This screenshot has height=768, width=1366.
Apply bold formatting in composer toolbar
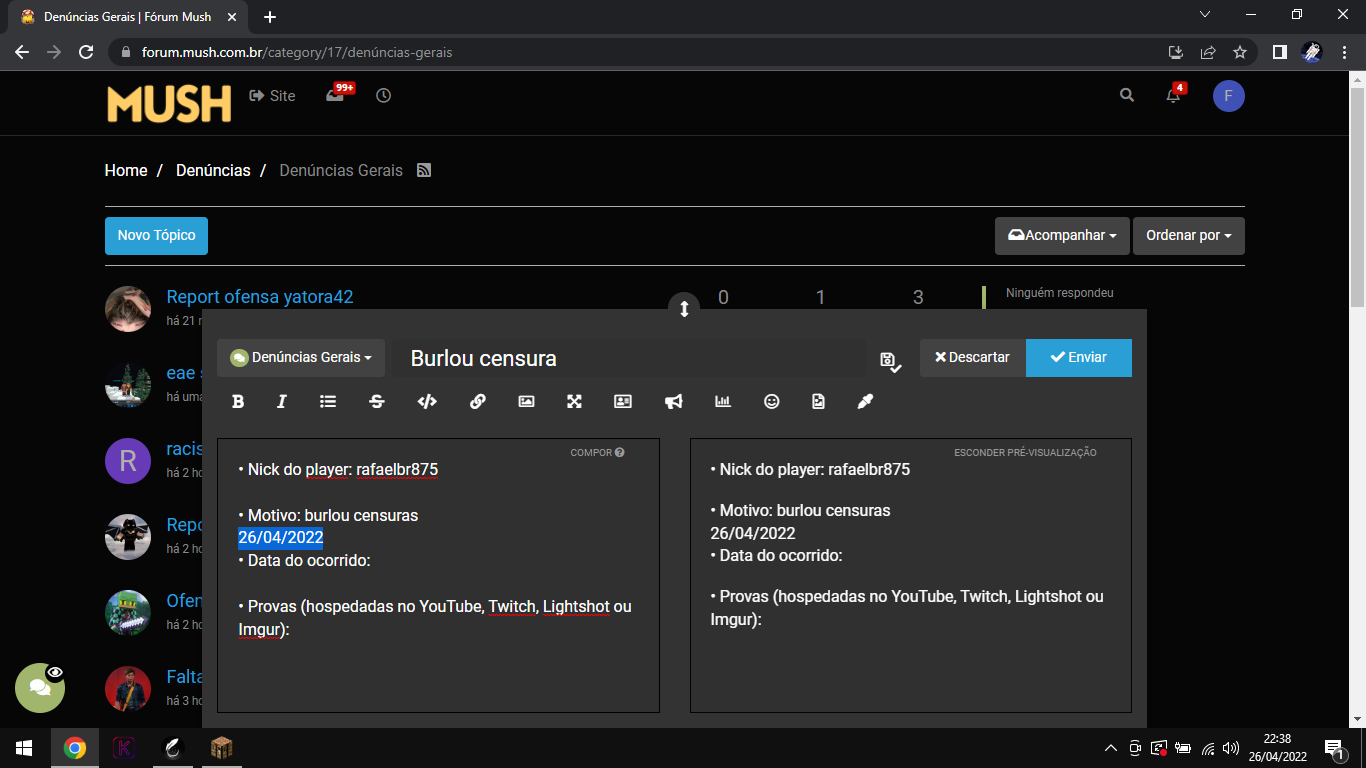[238, 401]
